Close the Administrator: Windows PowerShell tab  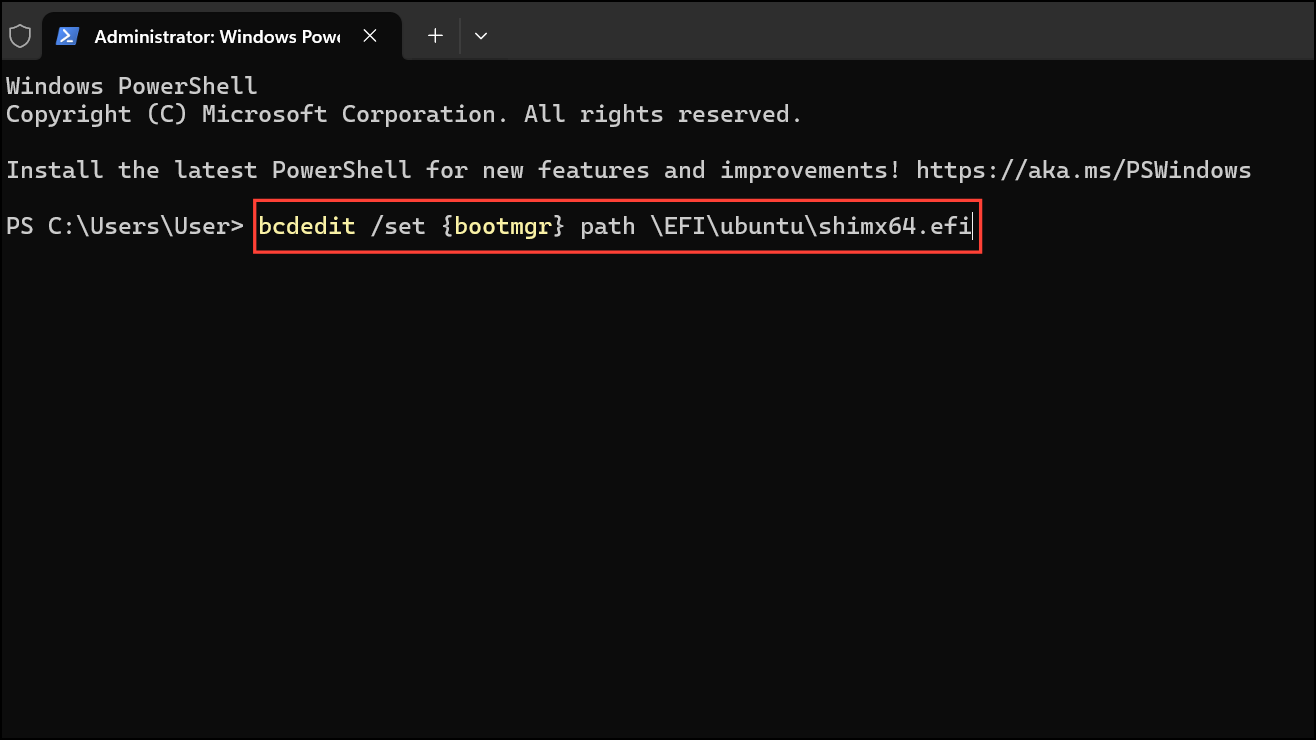click(369, 35)
